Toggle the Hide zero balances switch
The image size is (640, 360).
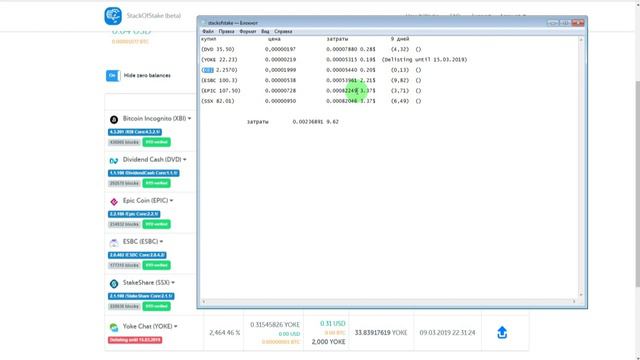point(113,76)
